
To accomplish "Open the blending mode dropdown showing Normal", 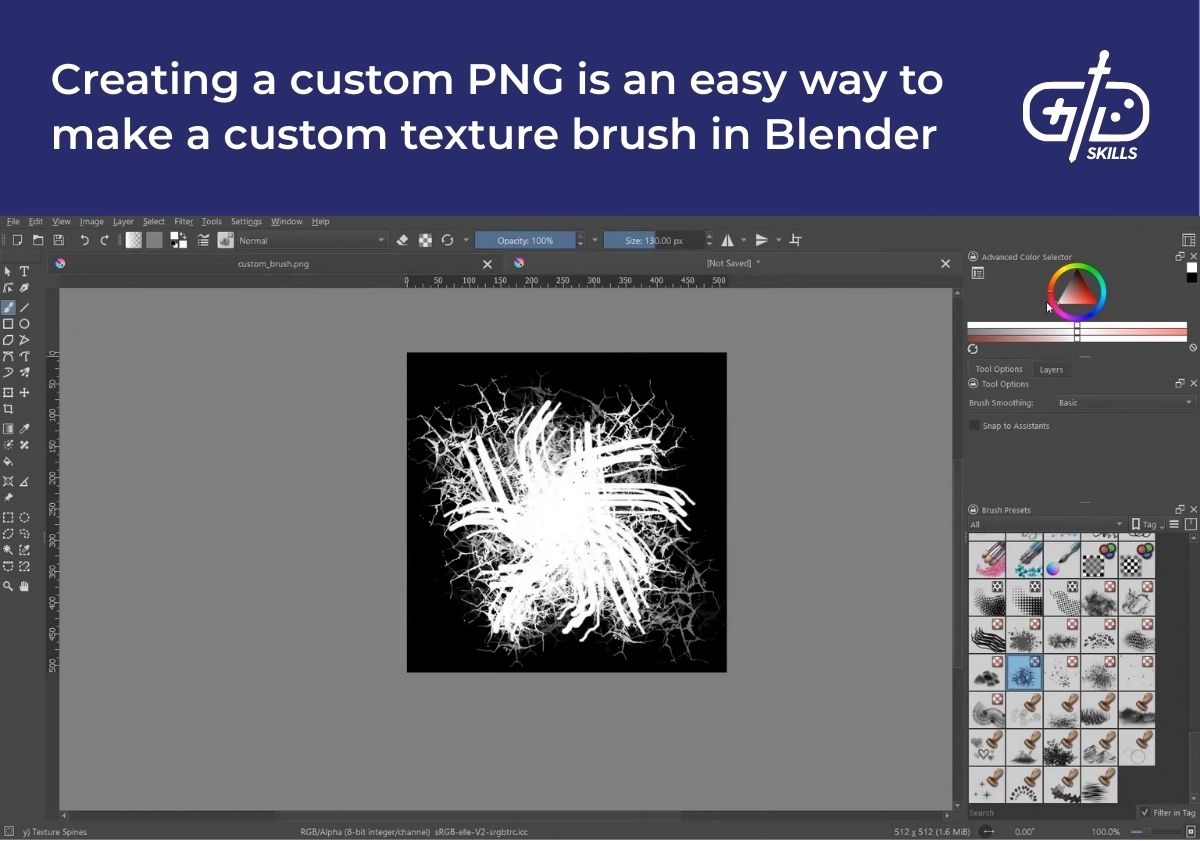I will coord(310,240).
